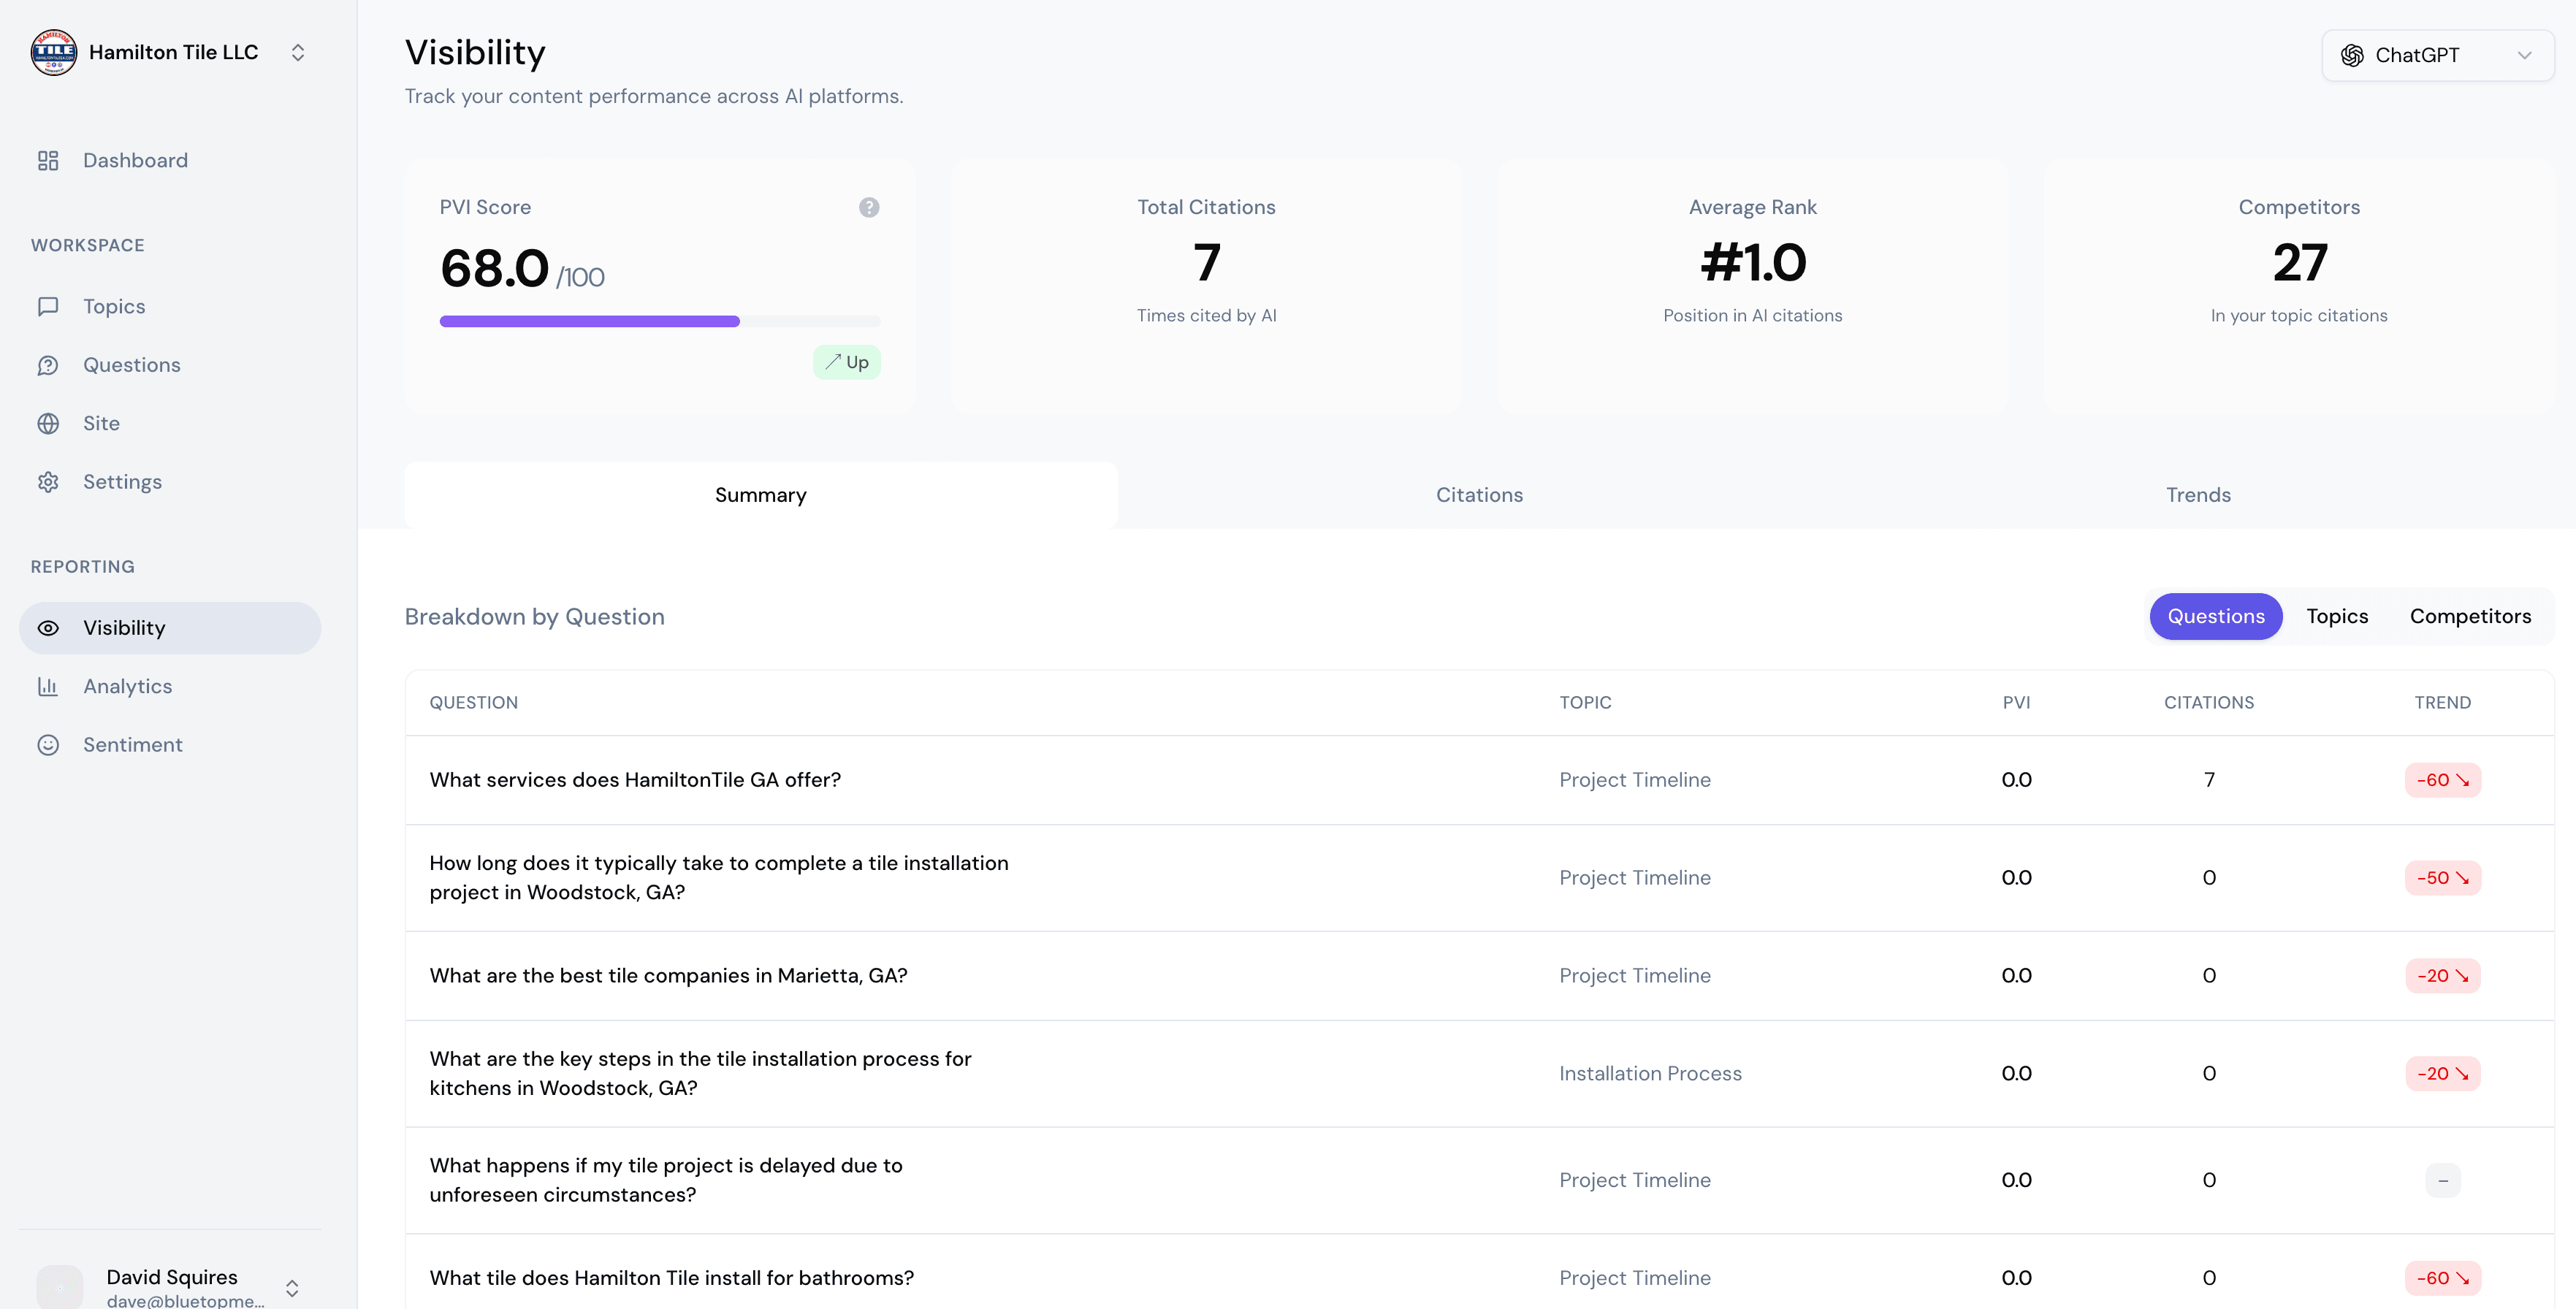Select the question about HamiltonTile GA services

(635, 780)
